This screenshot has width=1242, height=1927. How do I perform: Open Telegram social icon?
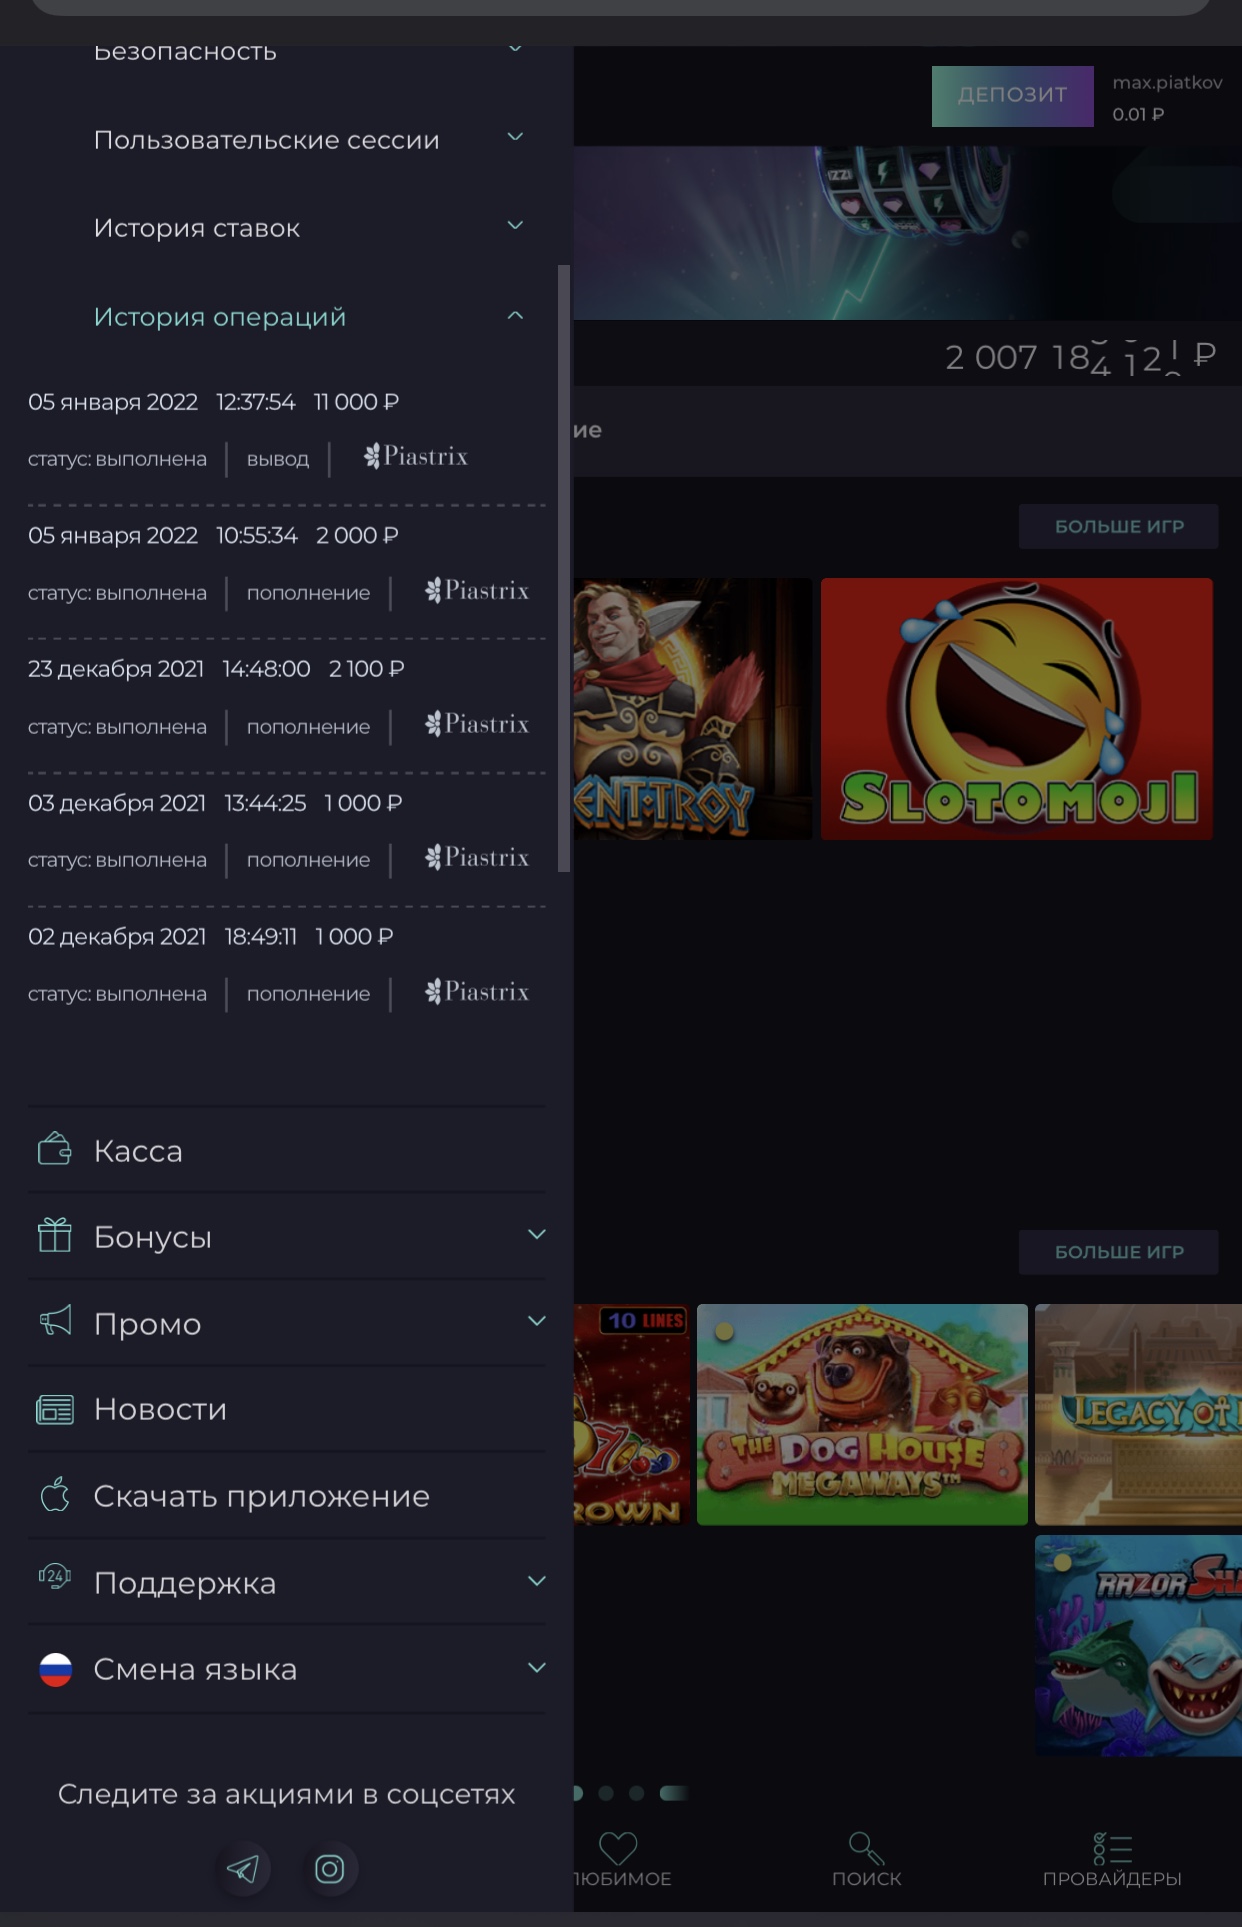coord(243,1868)
